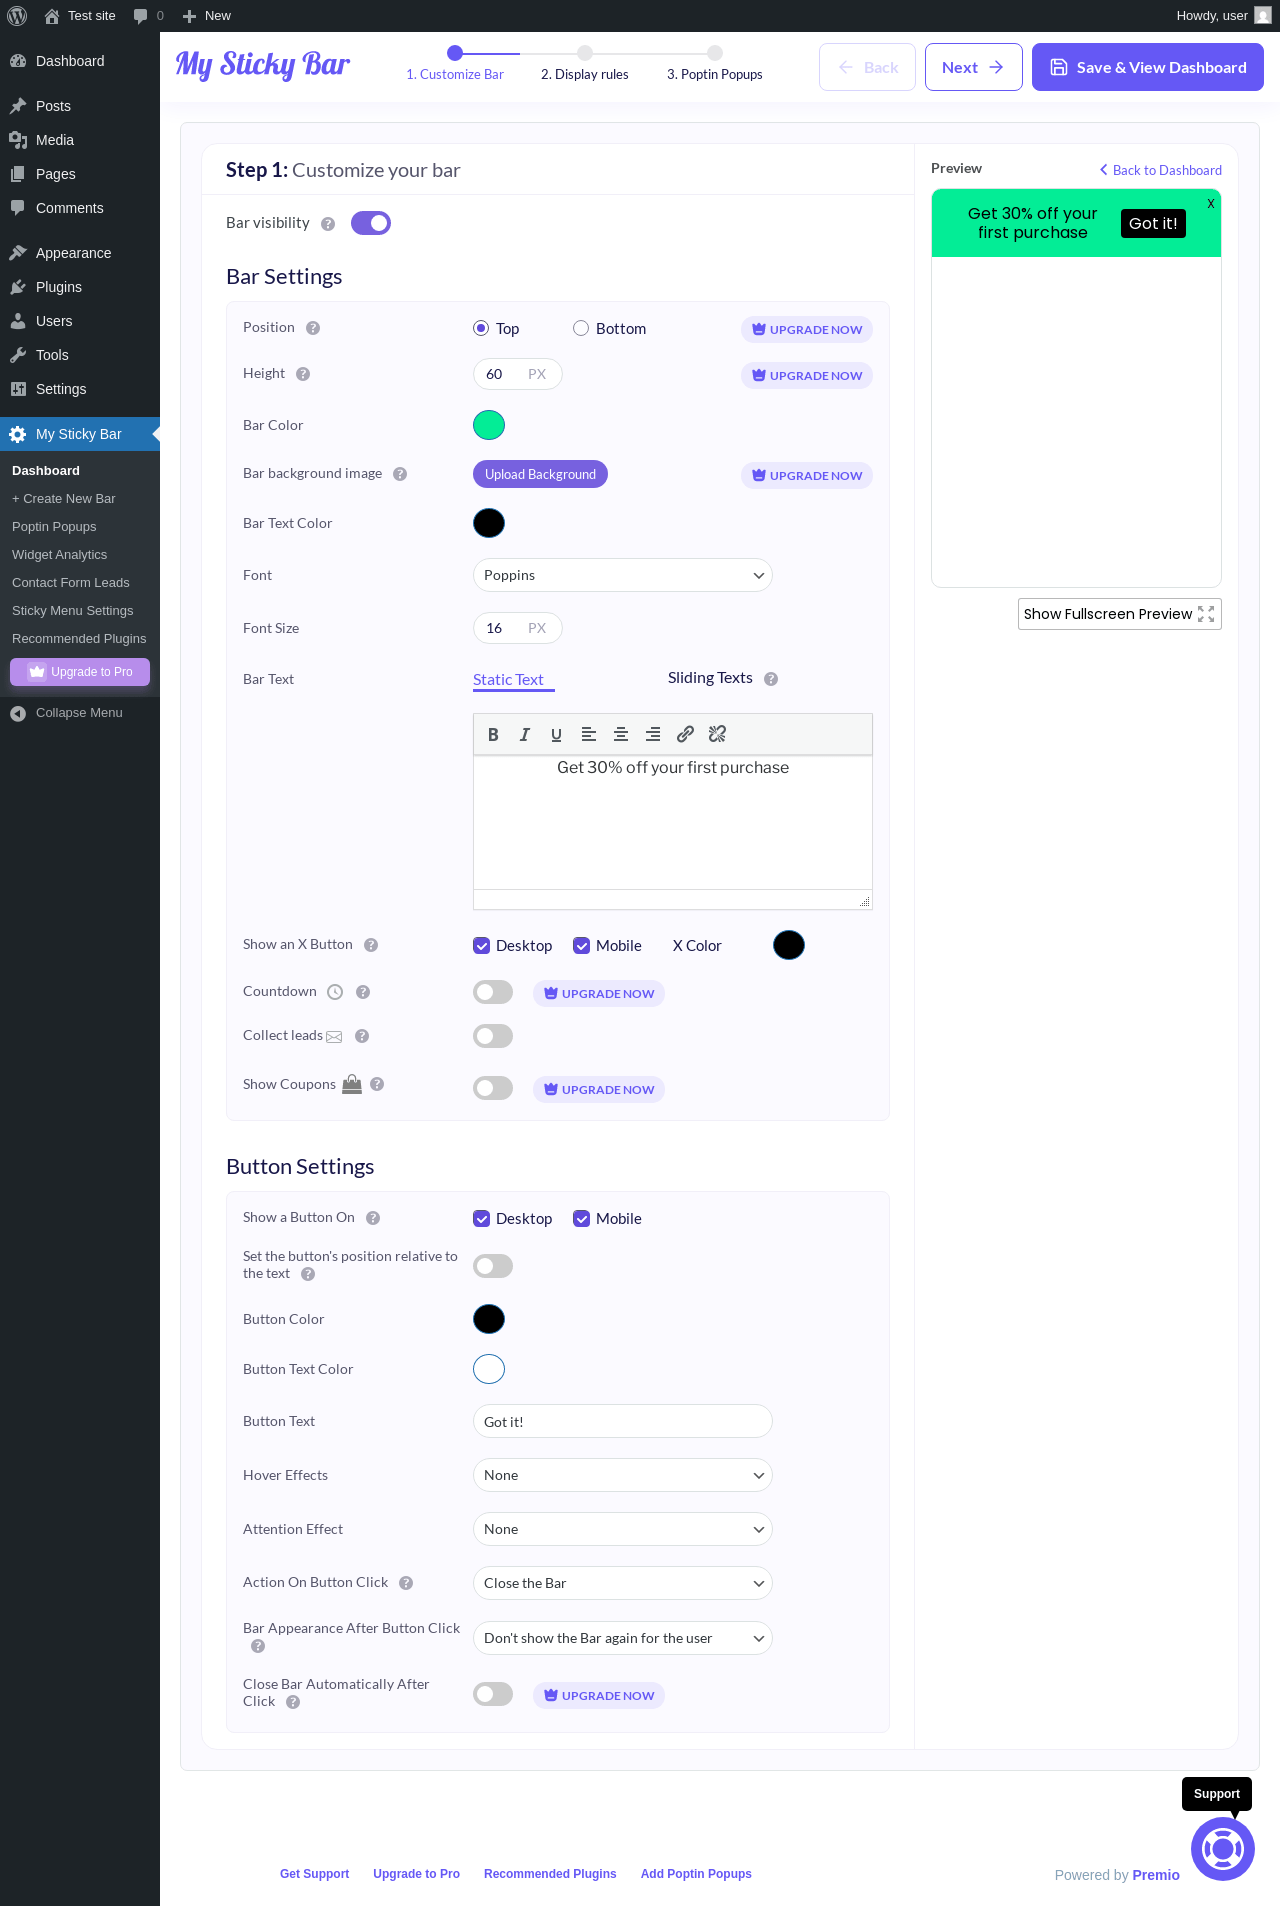This screenshot has width=1280, height=1906.
Task: Open the green Bar Color swatch
Action: click(x=489, y=425)
